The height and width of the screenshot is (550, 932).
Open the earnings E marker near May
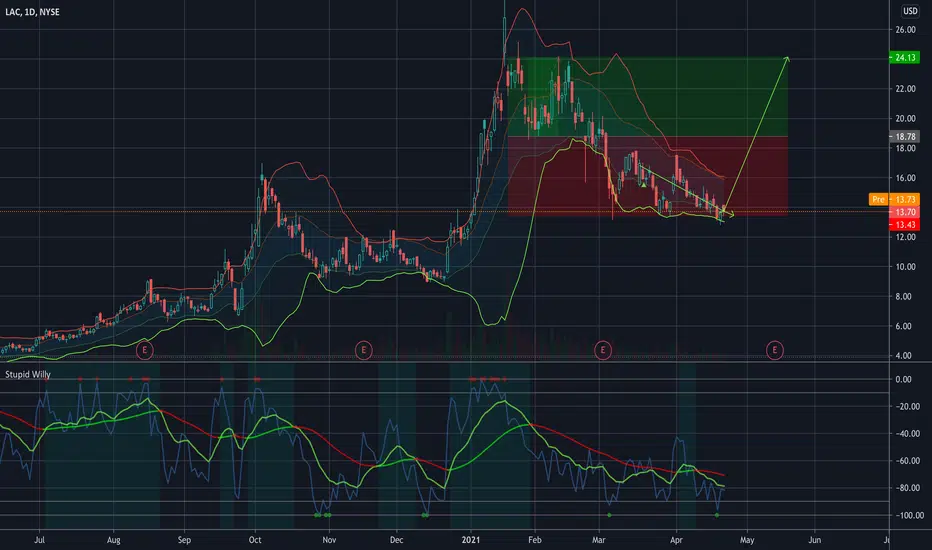click(x=774, y=350)
